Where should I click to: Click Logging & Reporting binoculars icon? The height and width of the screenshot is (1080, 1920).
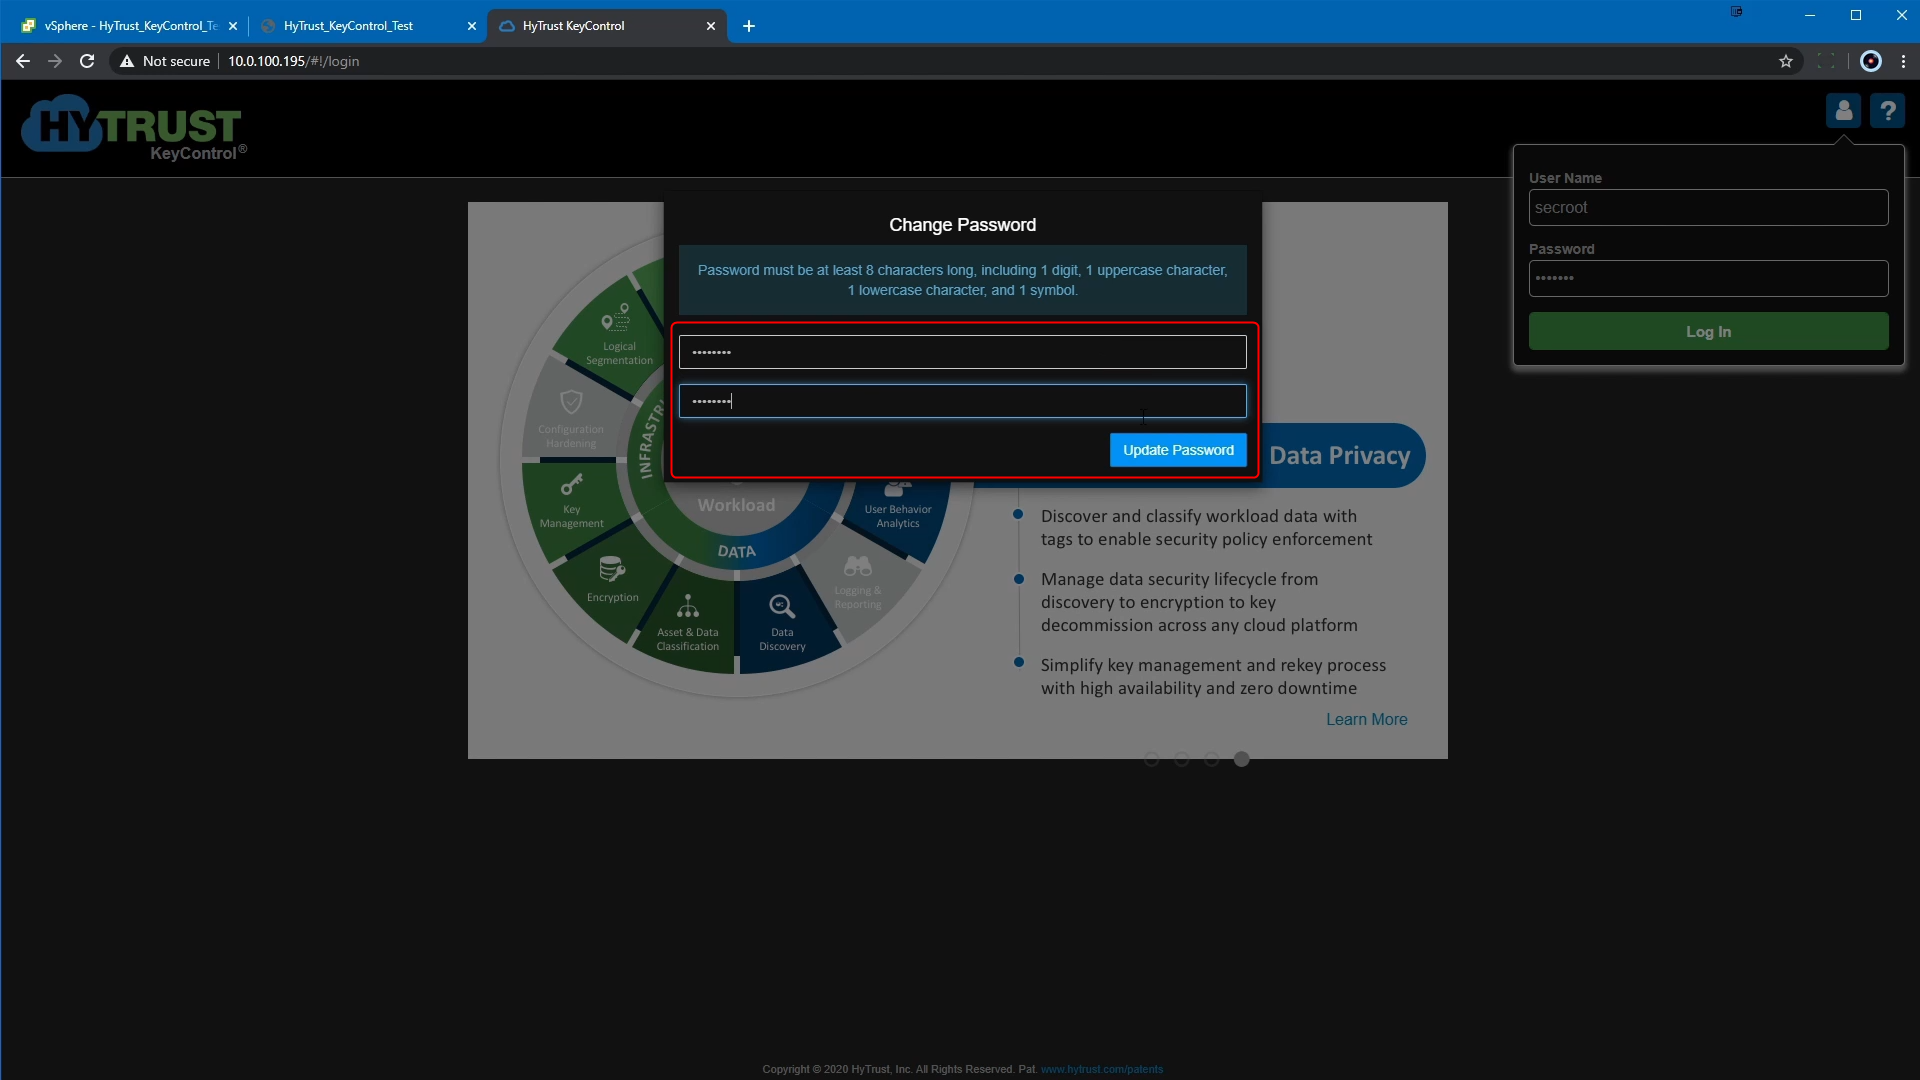click(x=858, y=567)
